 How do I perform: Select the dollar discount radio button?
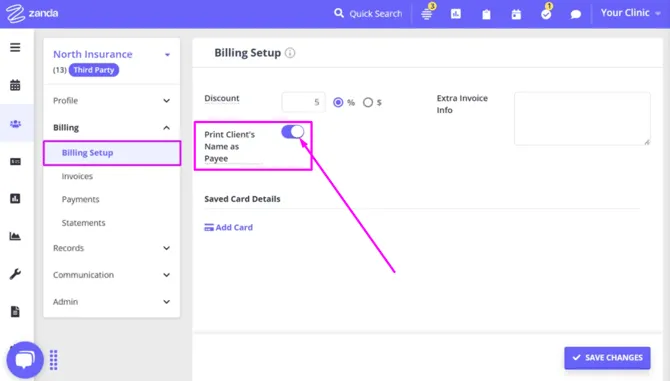[x=367, y=103]
